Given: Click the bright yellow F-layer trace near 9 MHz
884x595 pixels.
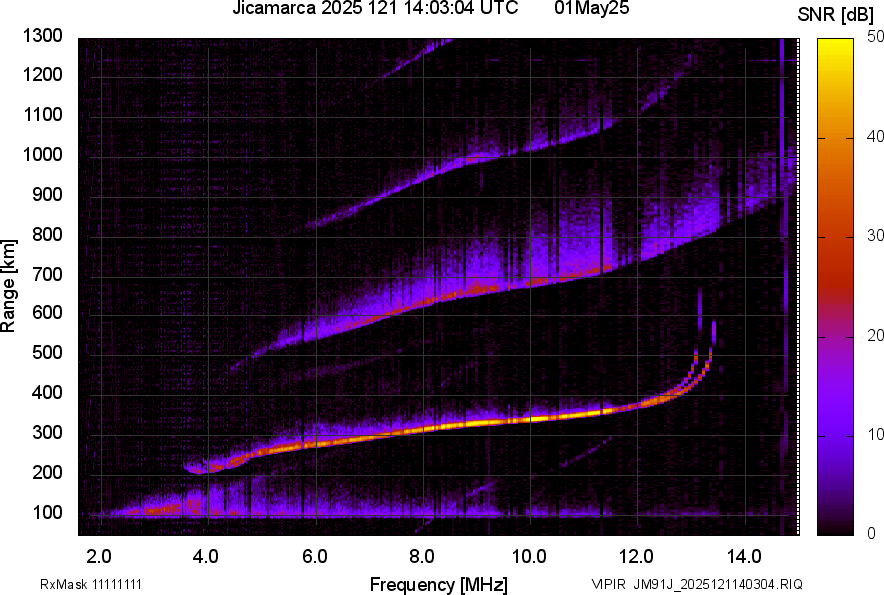Looking at the screenshot, I should 476,422.
